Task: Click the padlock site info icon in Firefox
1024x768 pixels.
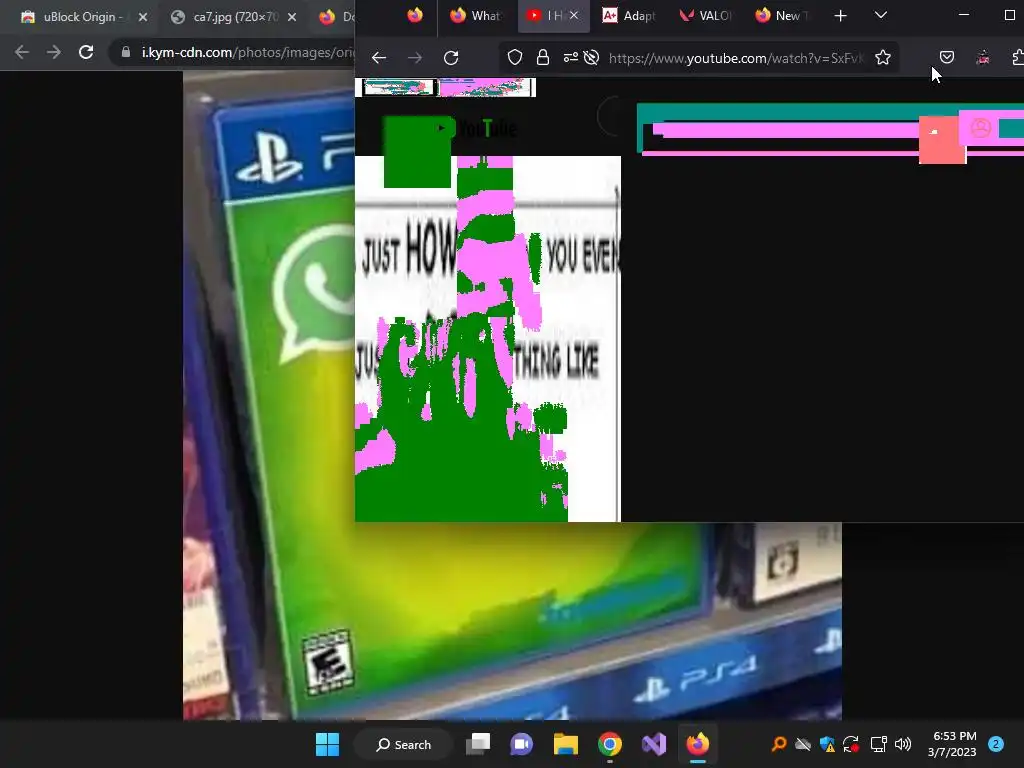Action: tap(543, 58)
